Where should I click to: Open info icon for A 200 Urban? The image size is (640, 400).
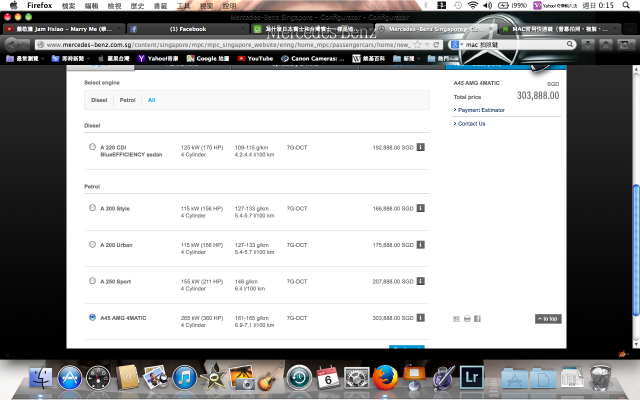coord(420,244)
